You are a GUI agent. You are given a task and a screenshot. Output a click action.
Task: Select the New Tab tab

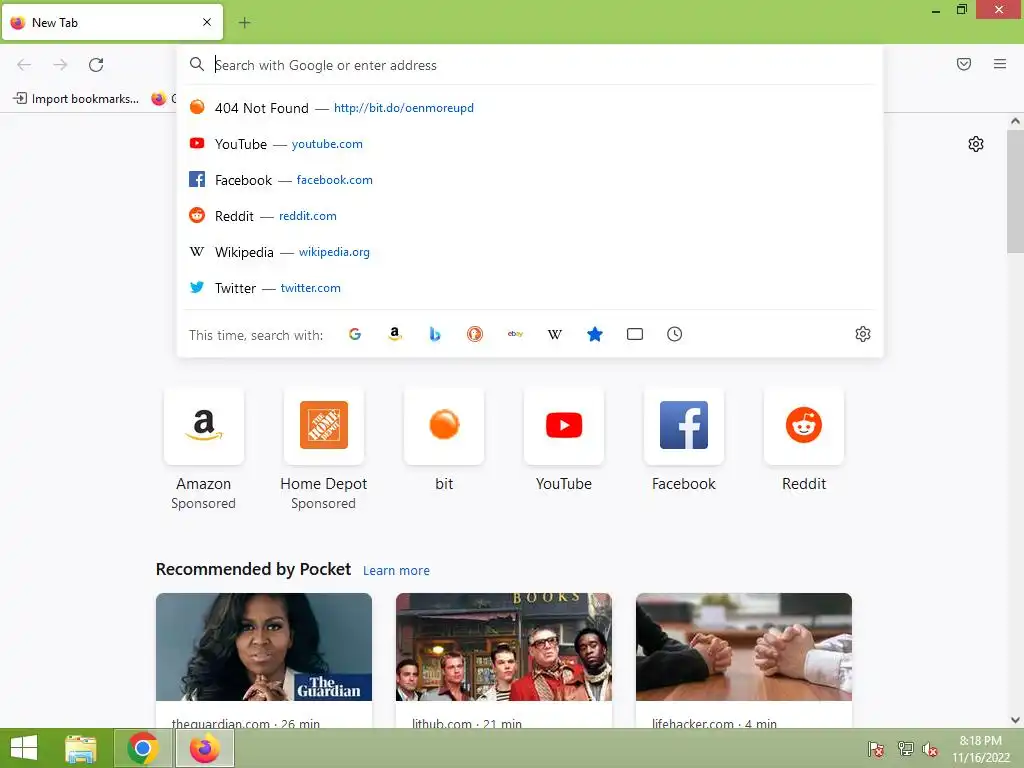coord(112,22)
